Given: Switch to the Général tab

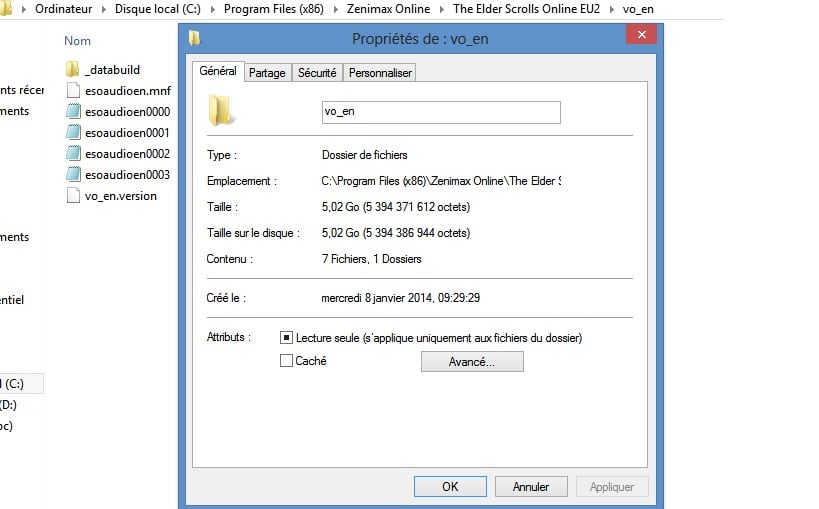Looking at the screenshot, I should tap(218, 71).
